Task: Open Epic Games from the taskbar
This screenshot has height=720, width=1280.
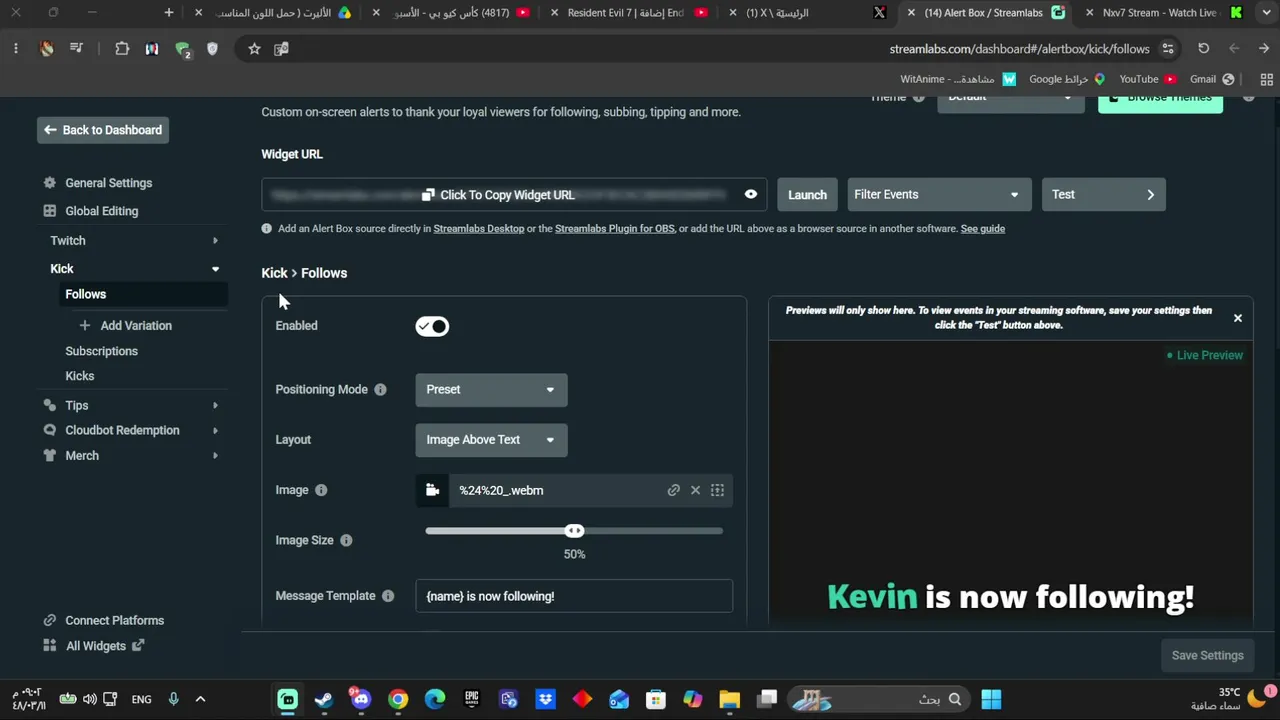Action: 472,699
